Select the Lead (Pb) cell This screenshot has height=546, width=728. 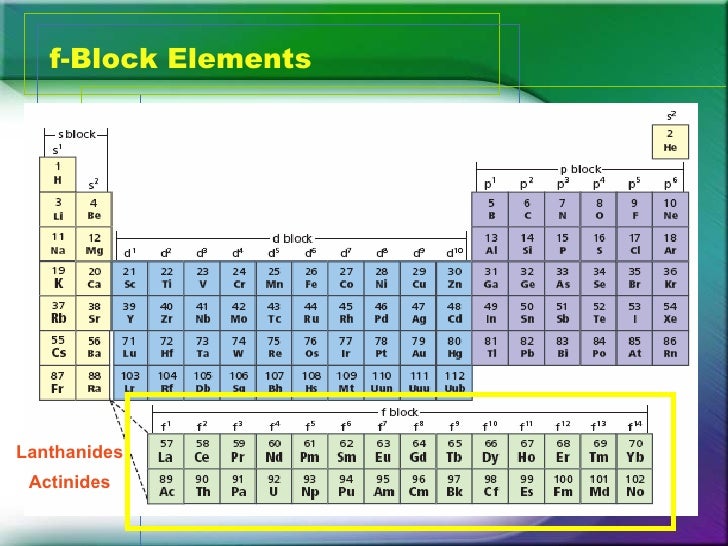pyautogui.click(x=526, y=348)
